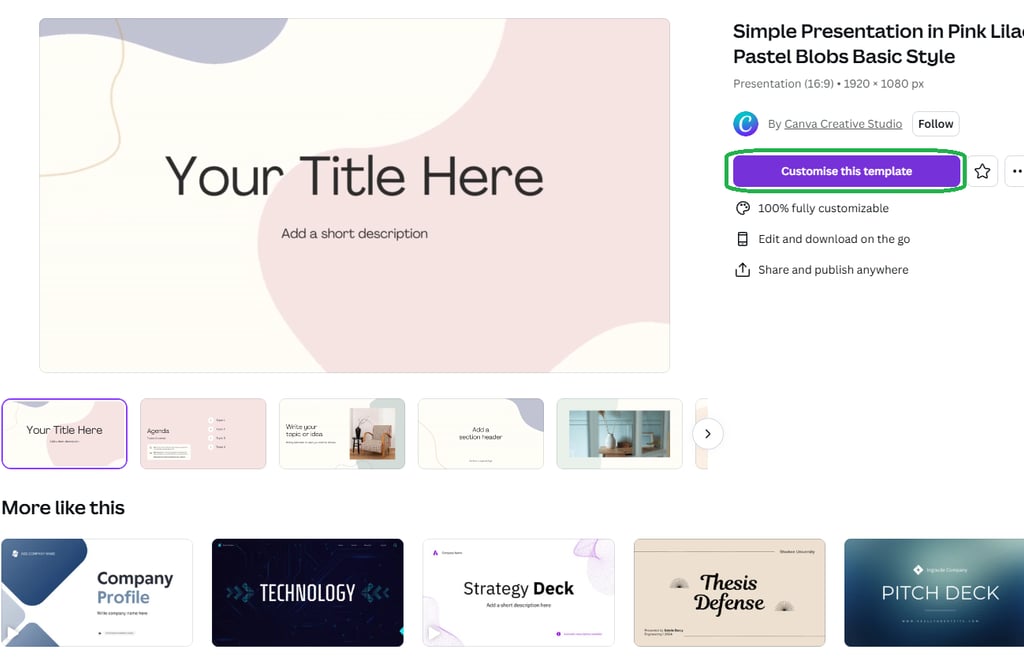The image size is (1024, 657).
Task: Select the Add a section header thumbnail
Action: (x=481, y=434)
